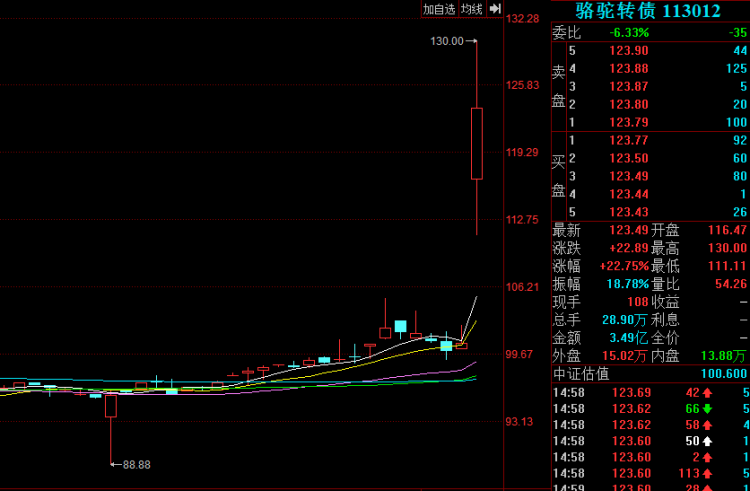Click the price axis label 119.29

point(523,153)
